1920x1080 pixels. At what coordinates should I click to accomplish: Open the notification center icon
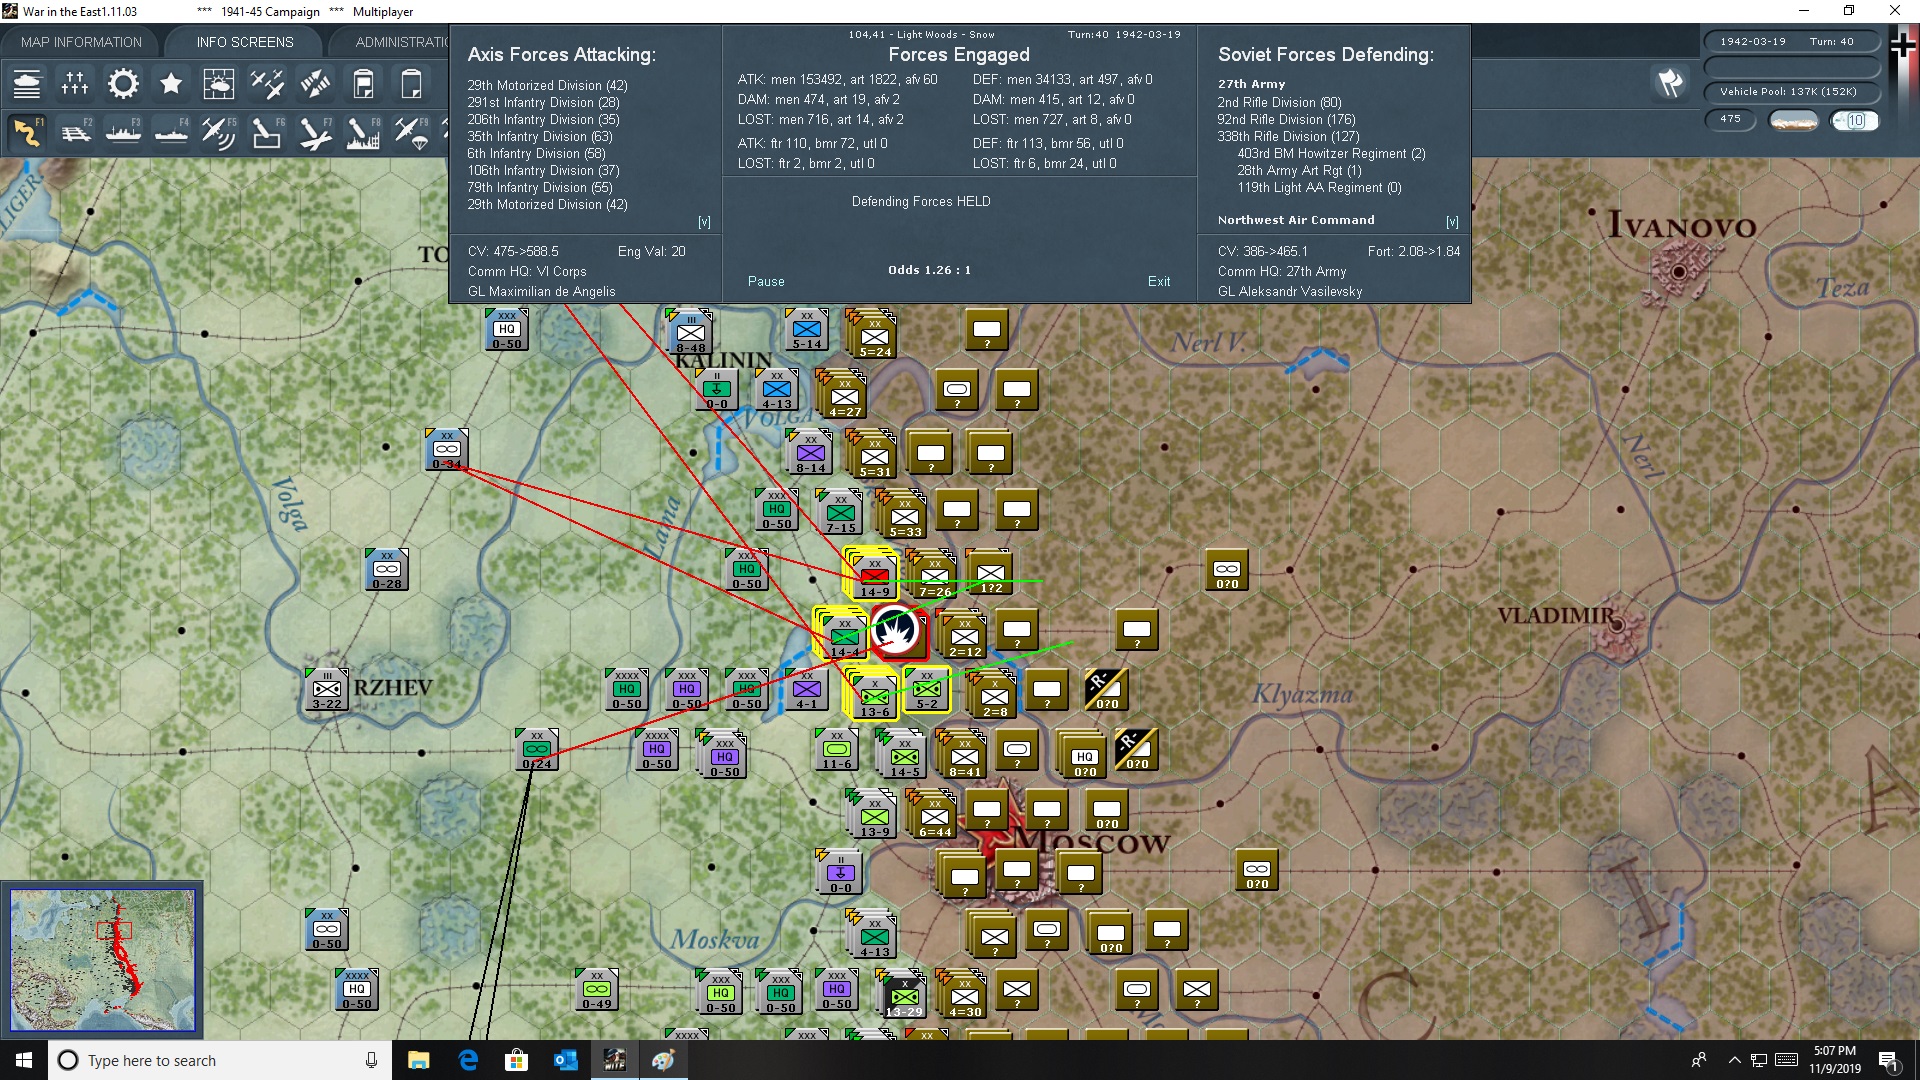[x=1889, y=1060]
